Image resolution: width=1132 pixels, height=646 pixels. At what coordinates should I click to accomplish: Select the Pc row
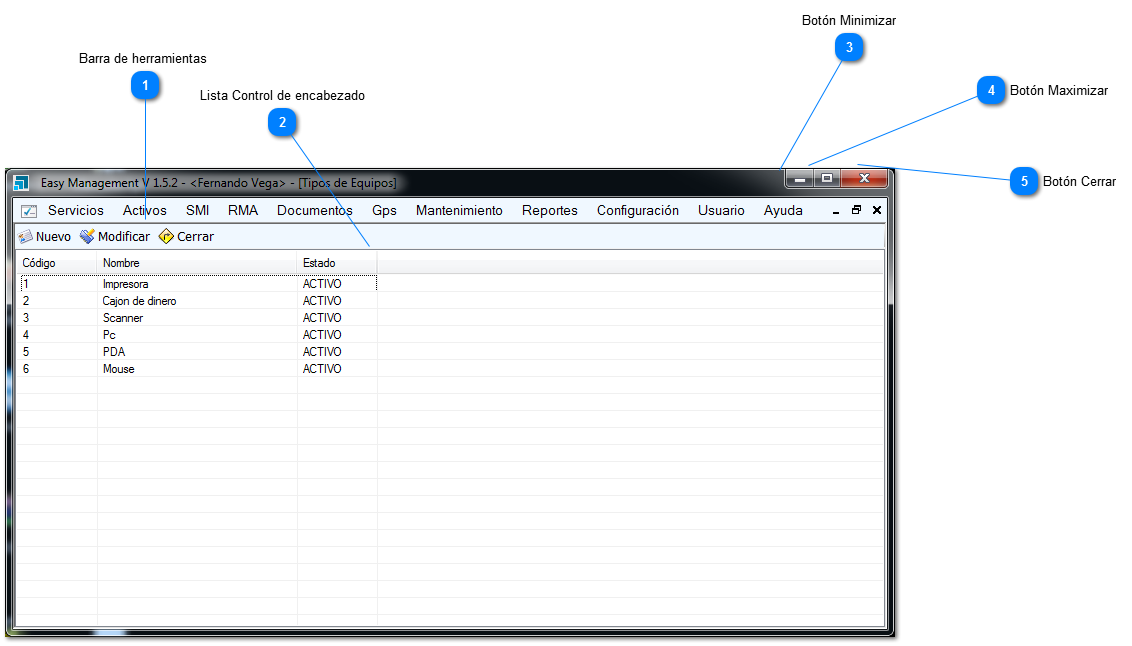pyautogui.click(x=199, y=335)
